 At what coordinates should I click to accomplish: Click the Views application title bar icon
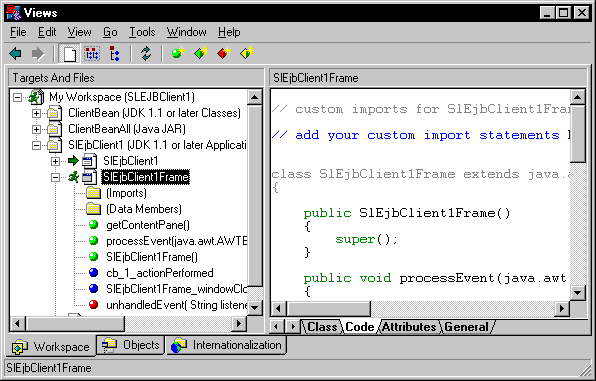click(14, 13)
